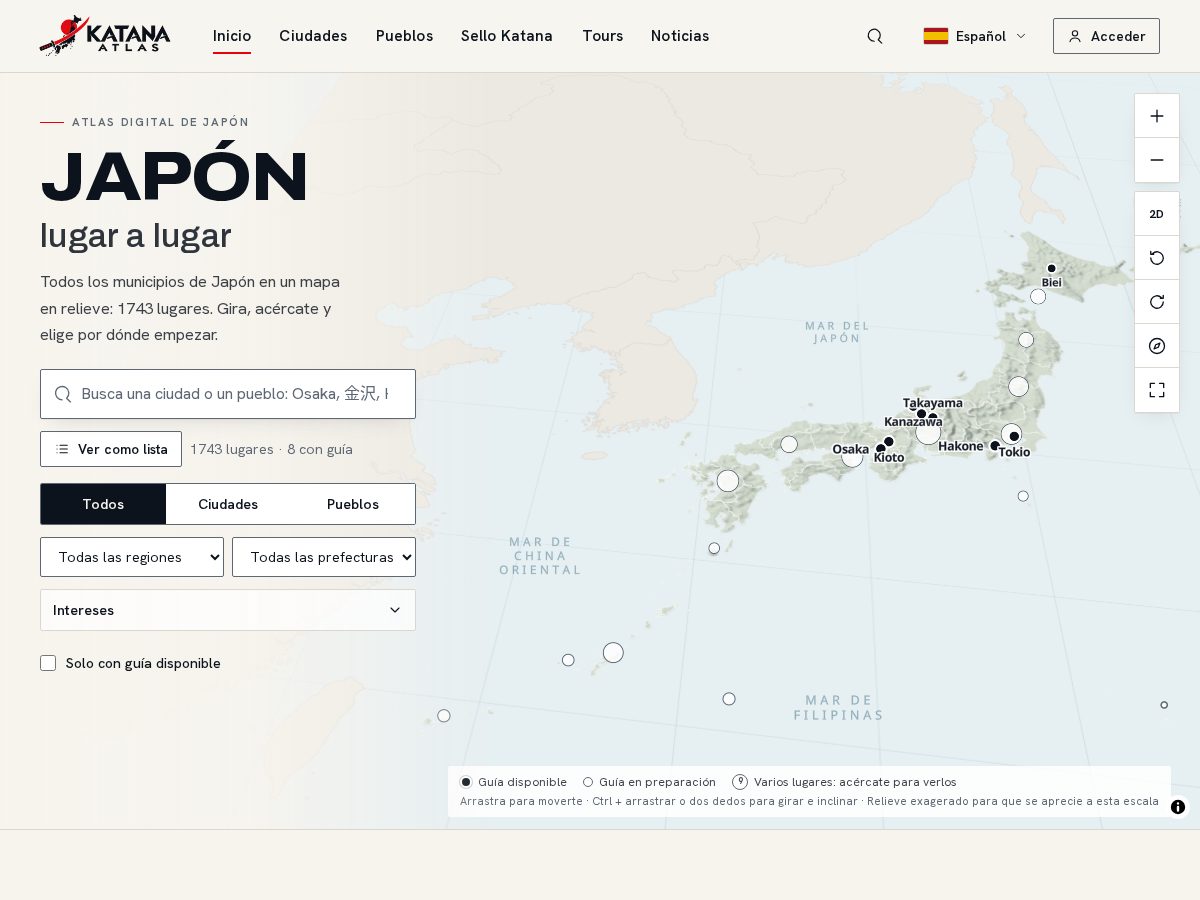Open the Pueblos menu in the header
This screenshot has height=900, width=1200.
(404, 36)
